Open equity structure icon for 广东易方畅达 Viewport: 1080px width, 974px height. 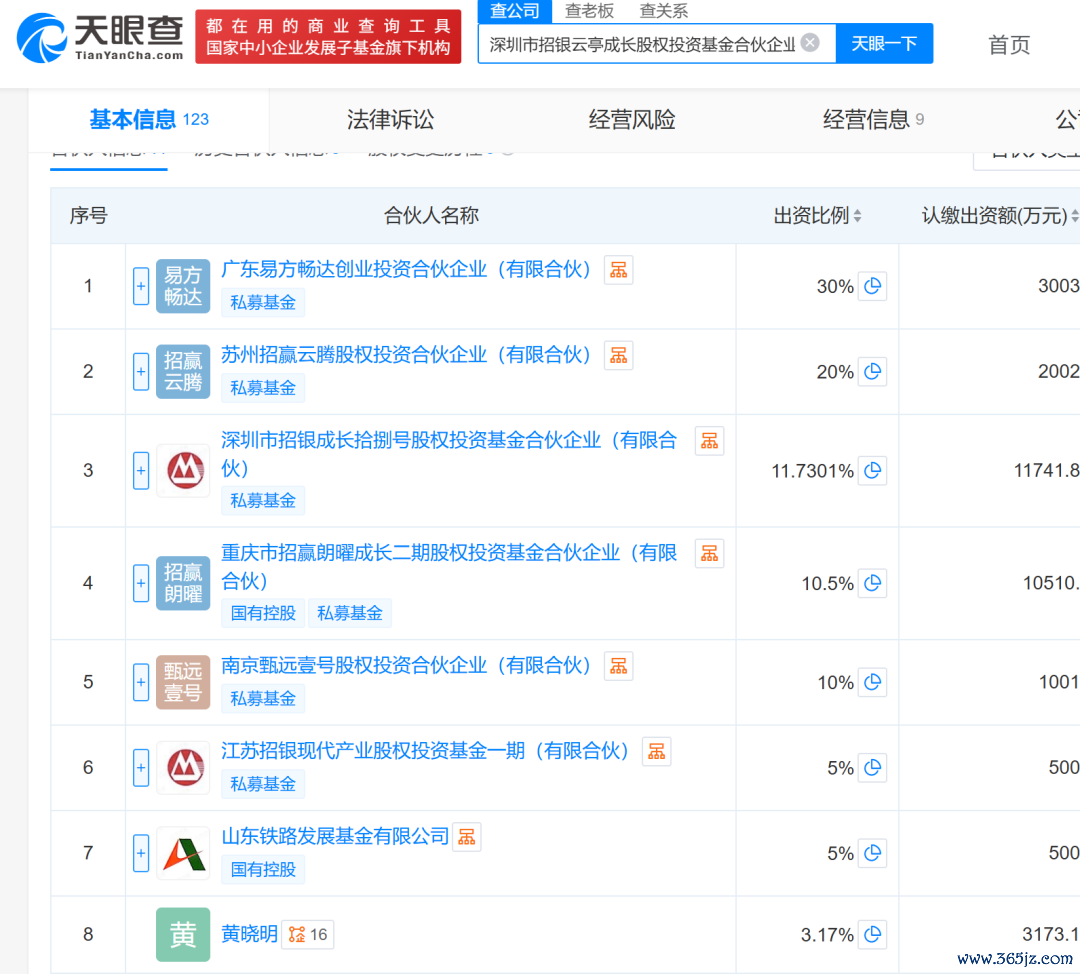coord(619,270)
